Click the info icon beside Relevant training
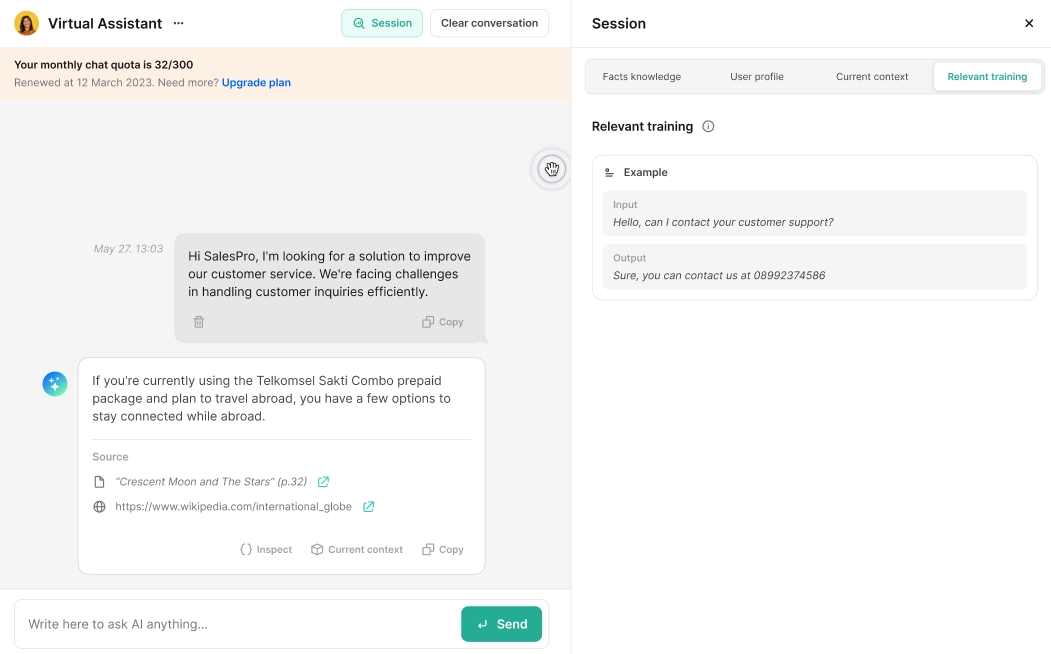This screenshot has width=1051, height=654. point(708,127)
